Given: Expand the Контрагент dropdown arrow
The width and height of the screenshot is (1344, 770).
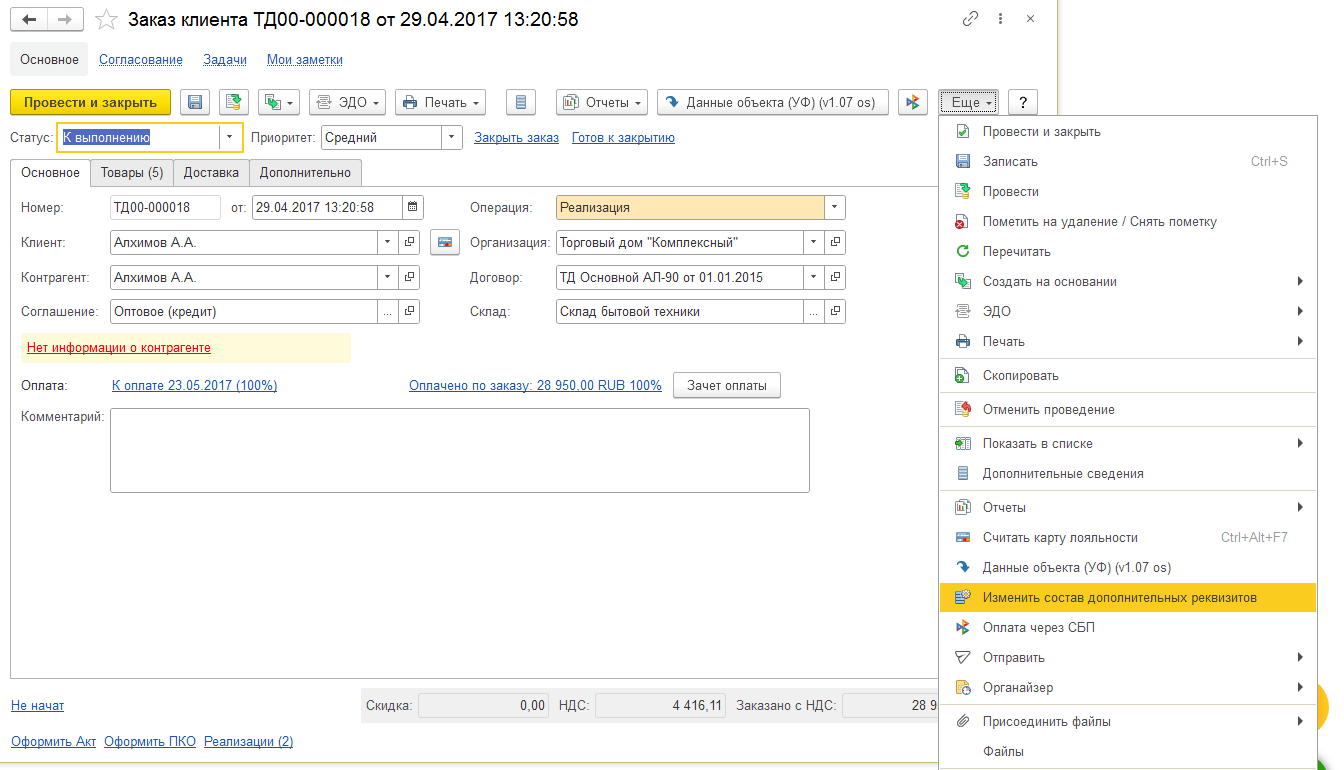Looking at the screenshot, I should 388,277.
